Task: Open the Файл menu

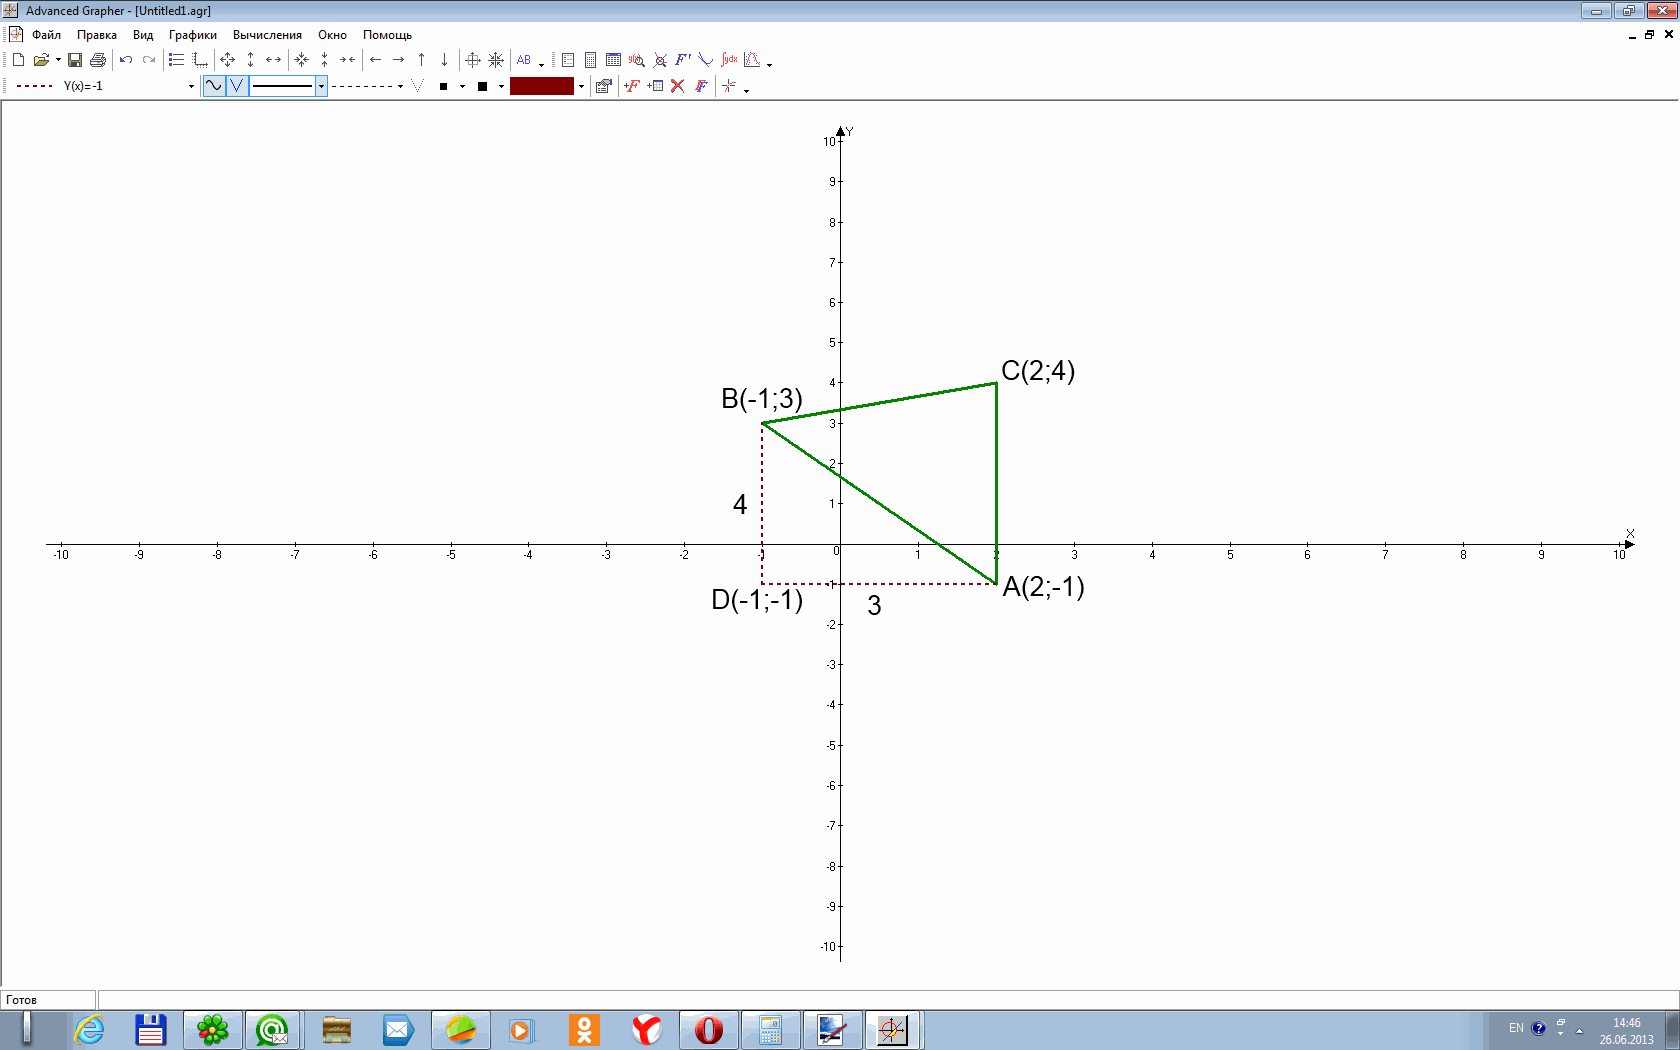Action: click(46, 35)
